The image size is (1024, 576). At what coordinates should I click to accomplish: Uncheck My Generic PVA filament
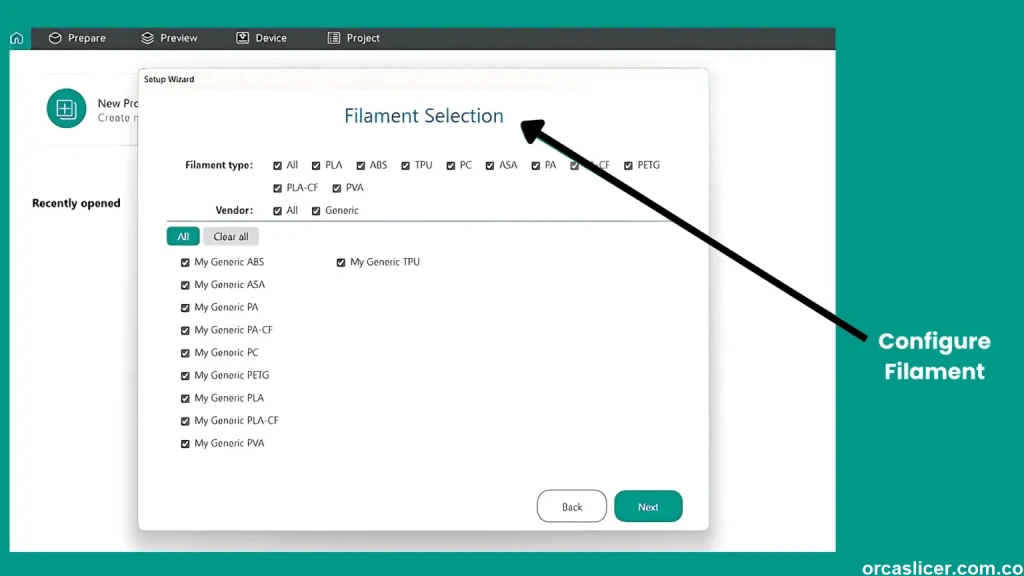pyautogui.click(x=185, y=443)
